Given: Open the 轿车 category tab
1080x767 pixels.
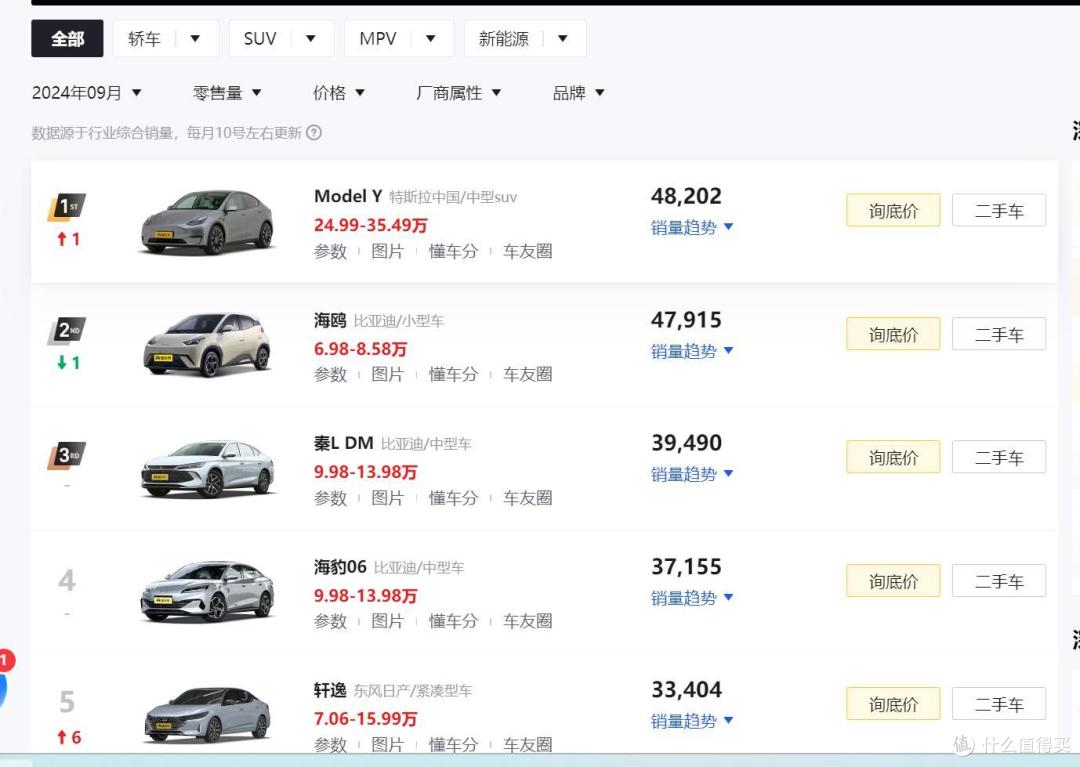Looking at the screenshot, I should click(144, 39).
